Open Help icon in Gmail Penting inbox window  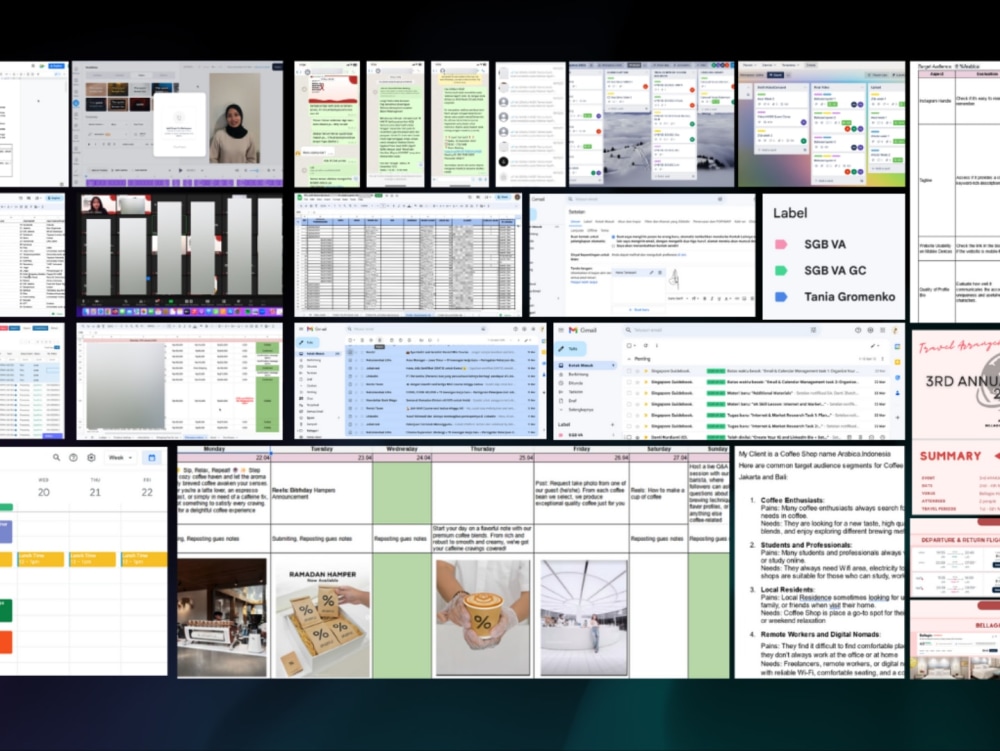coord(858,330)
